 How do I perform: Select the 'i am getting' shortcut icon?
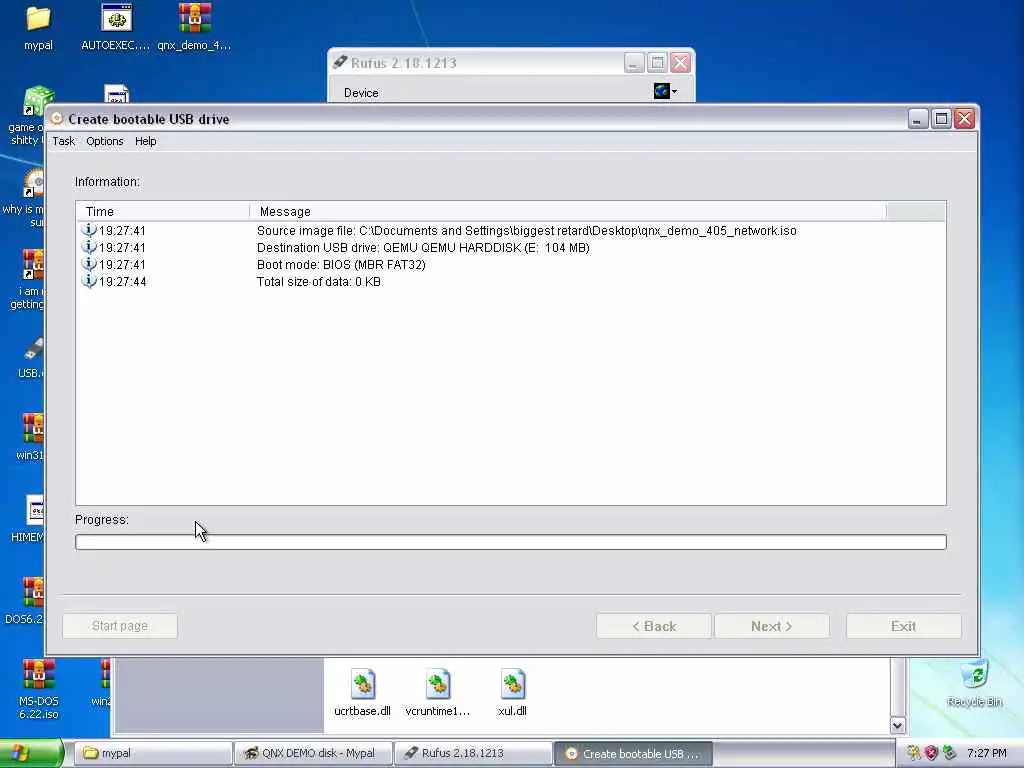pyautogui.click(x=28, y=280)
